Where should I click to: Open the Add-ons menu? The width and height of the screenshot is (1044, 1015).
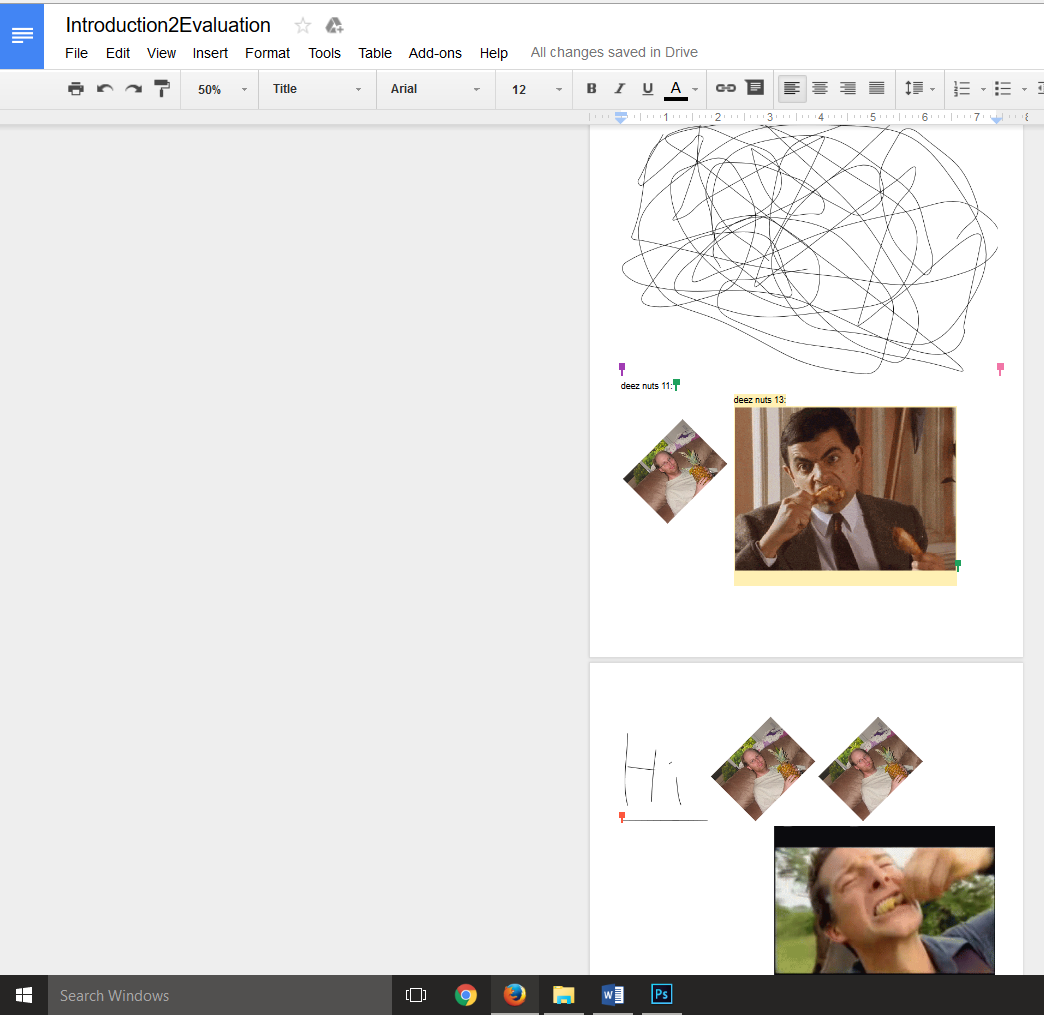pos(435,53)
